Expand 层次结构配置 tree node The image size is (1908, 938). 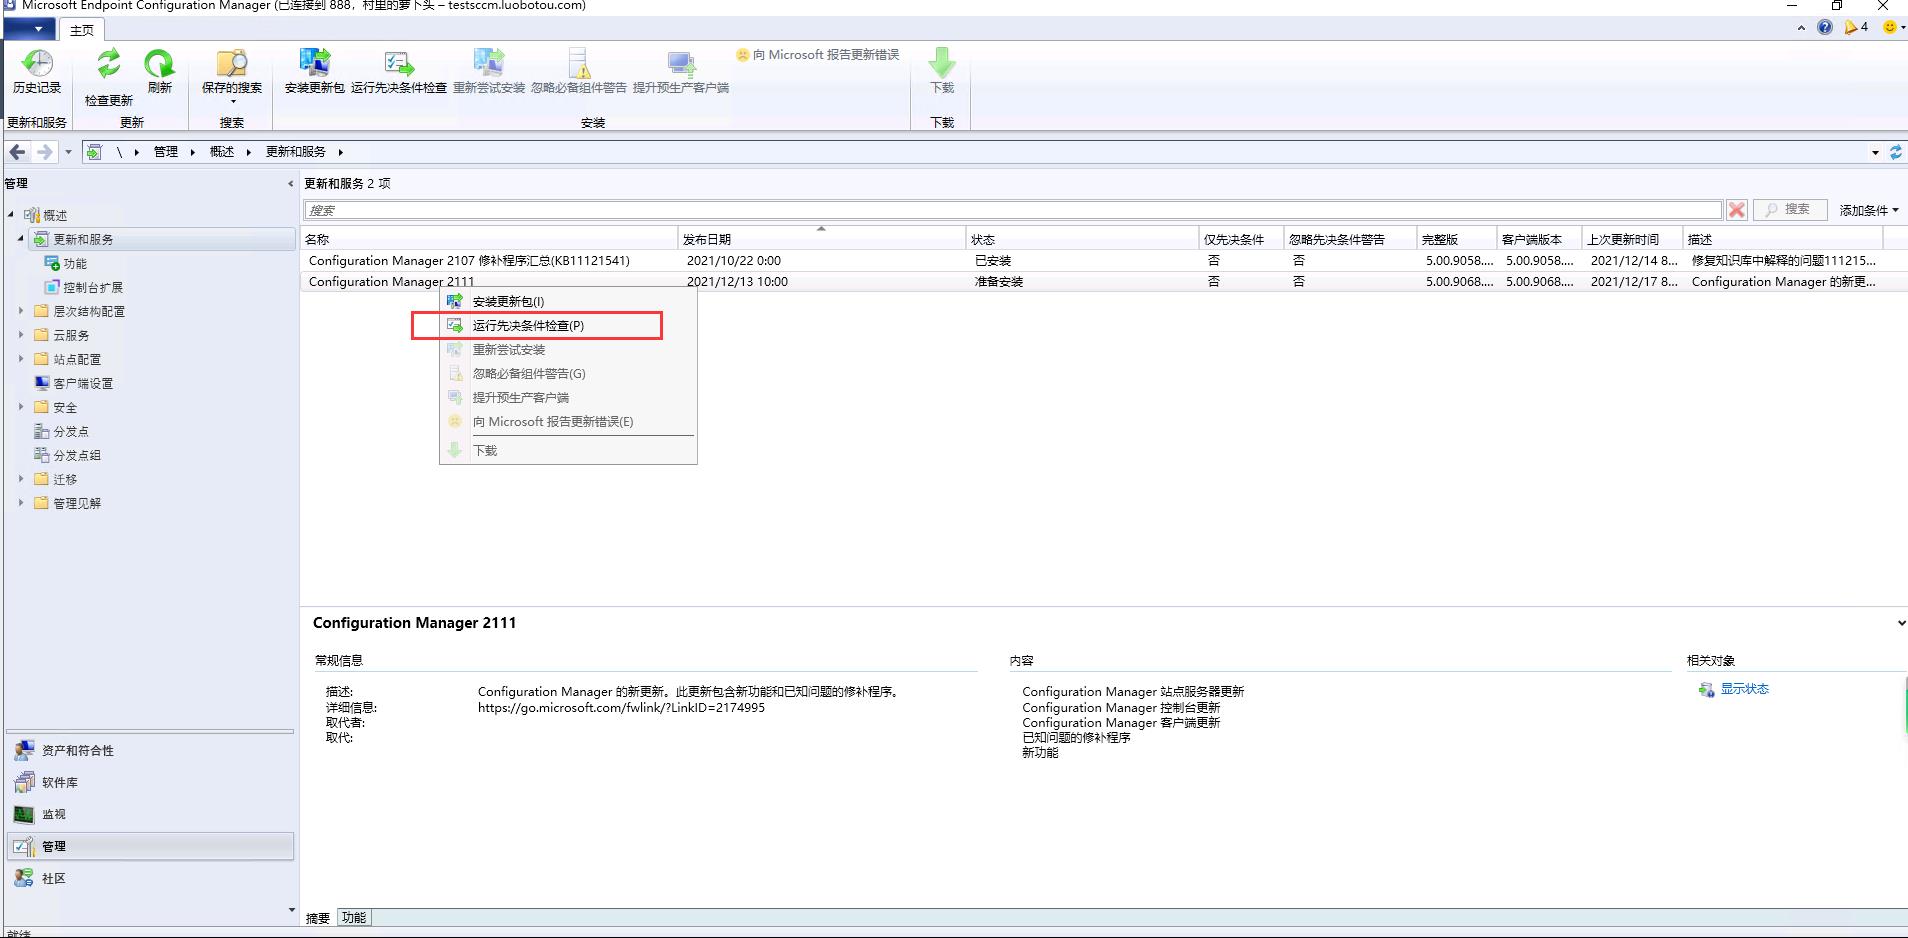(21, 311)
